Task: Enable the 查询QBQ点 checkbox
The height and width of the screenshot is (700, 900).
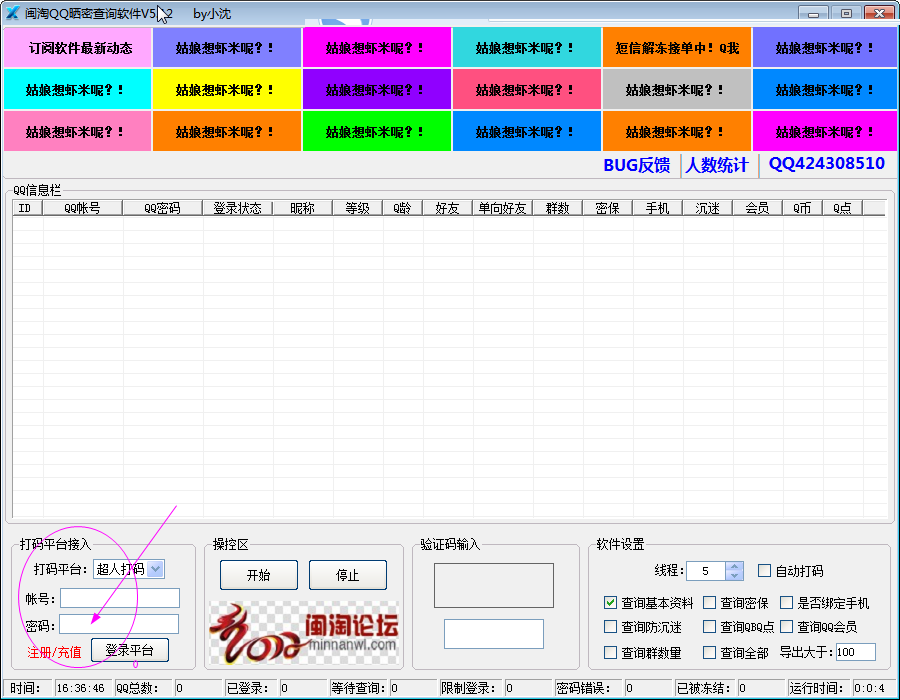Action: 709,627
